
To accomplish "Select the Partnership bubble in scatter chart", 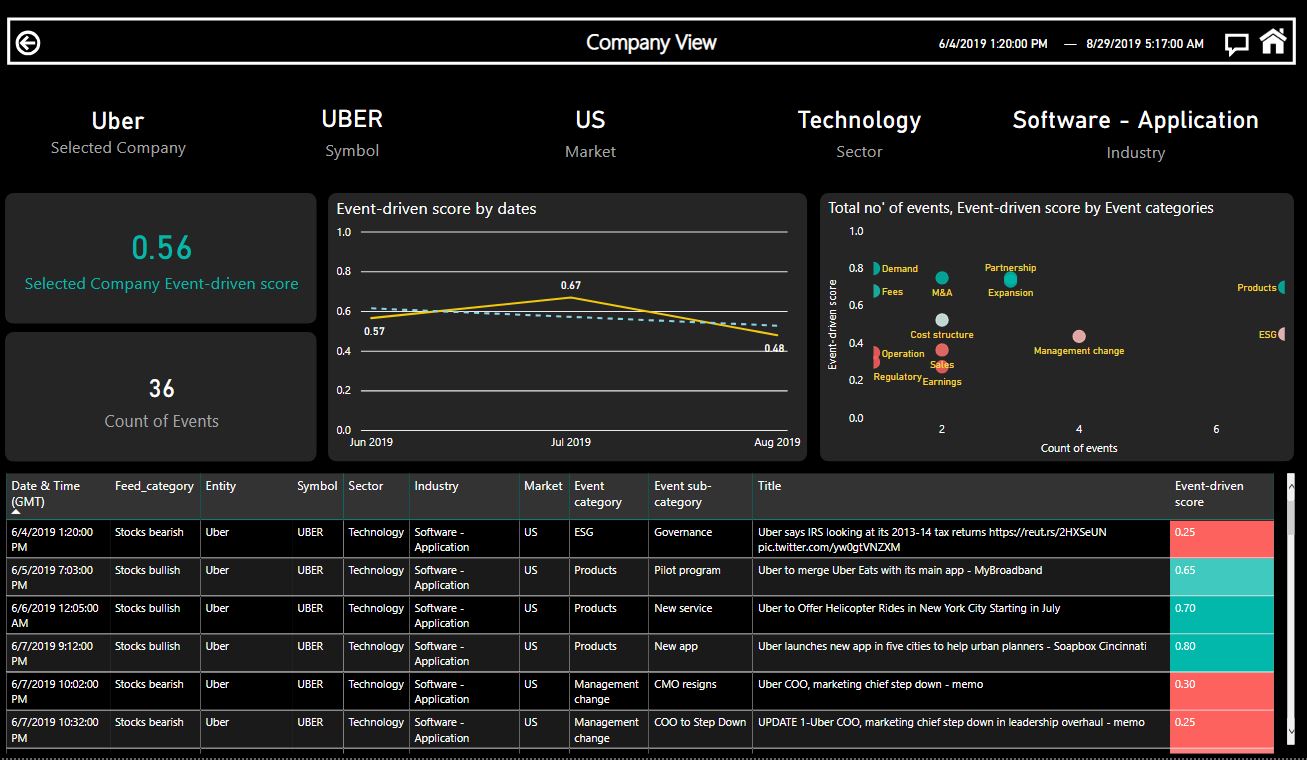I will (1010, 279).
